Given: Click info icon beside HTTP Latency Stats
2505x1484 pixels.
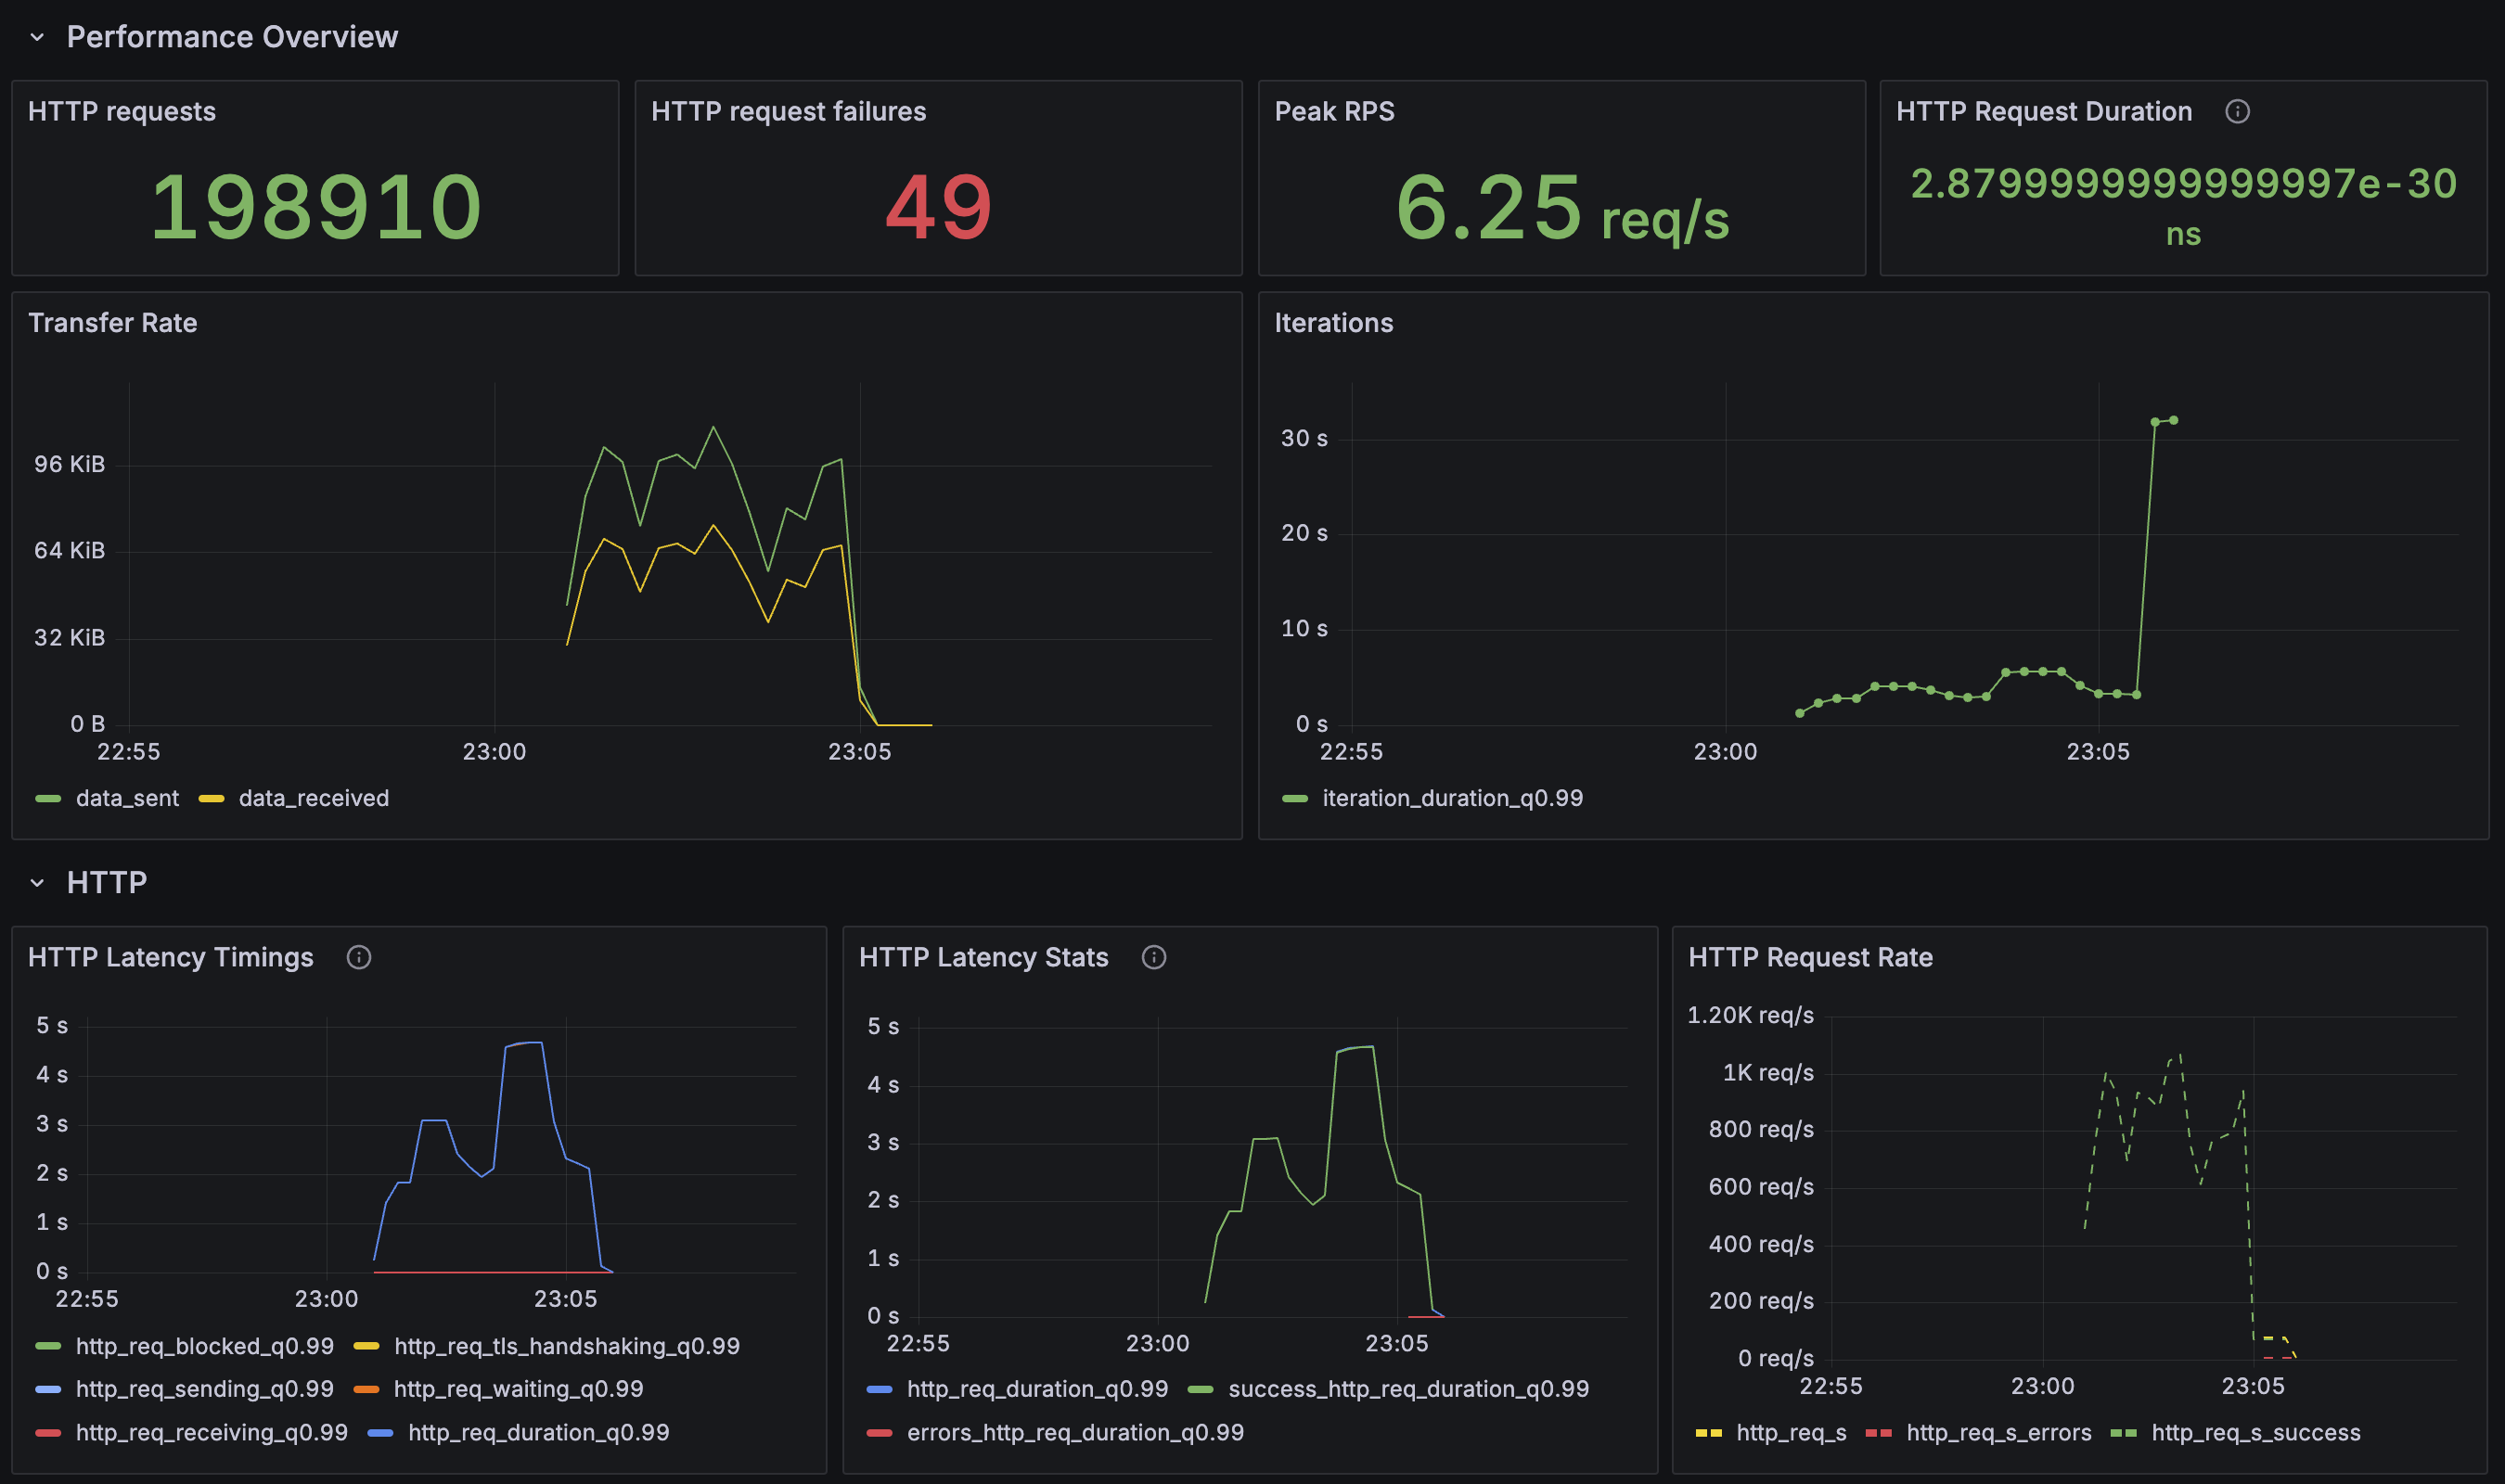Looking at the screenshot, I should (x=1153, y=957).
